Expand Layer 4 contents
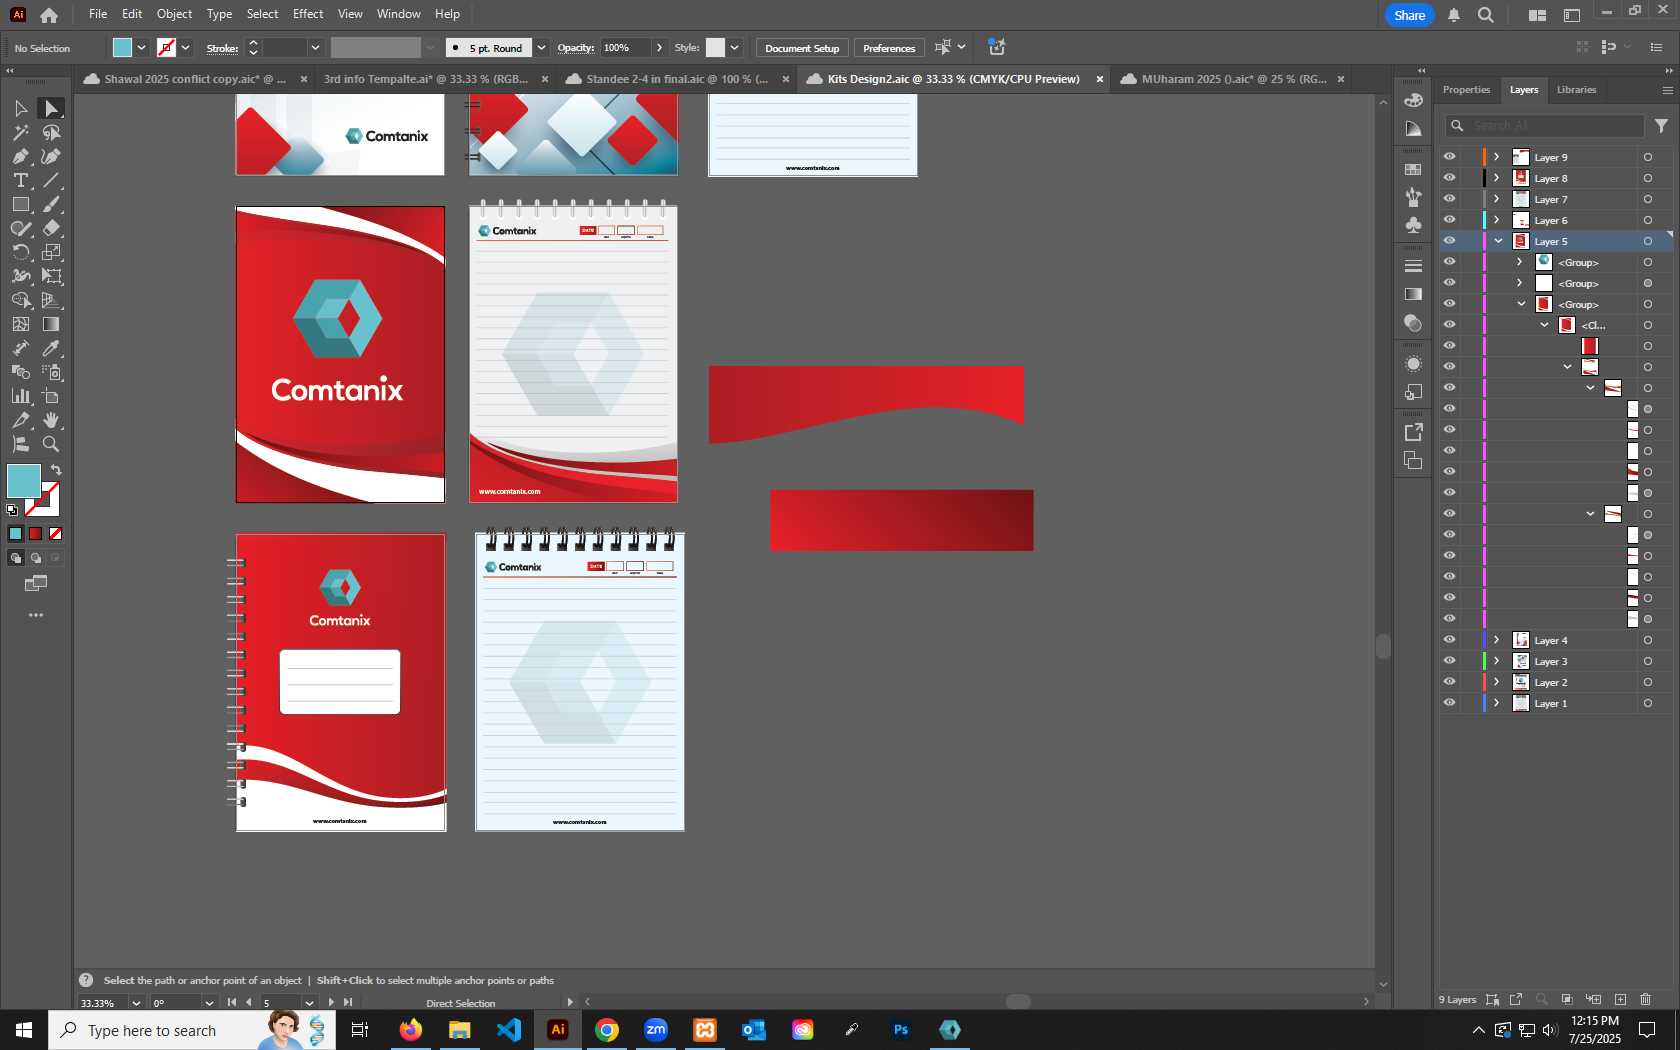 [x=1497, y=640]
